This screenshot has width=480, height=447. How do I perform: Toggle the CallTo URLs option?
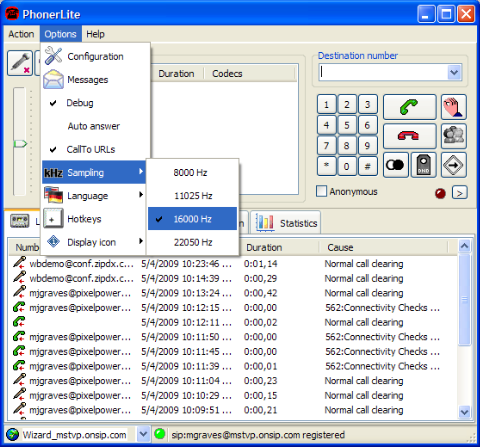click(x=93, y=149)
